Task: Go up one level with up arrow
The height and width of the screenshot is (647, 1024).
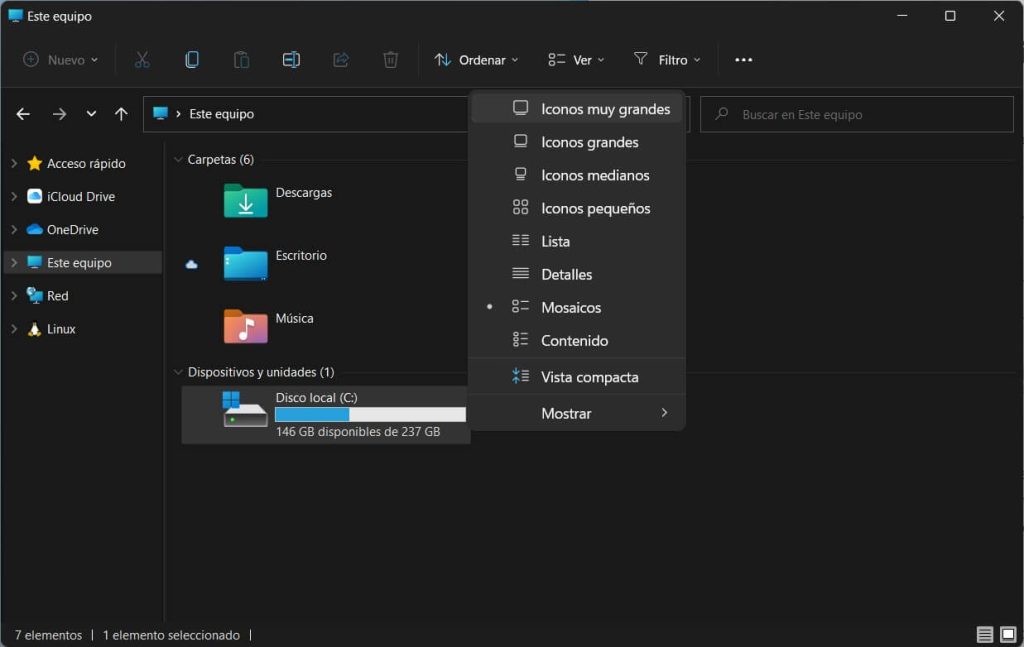Action: tap(121, 114)
